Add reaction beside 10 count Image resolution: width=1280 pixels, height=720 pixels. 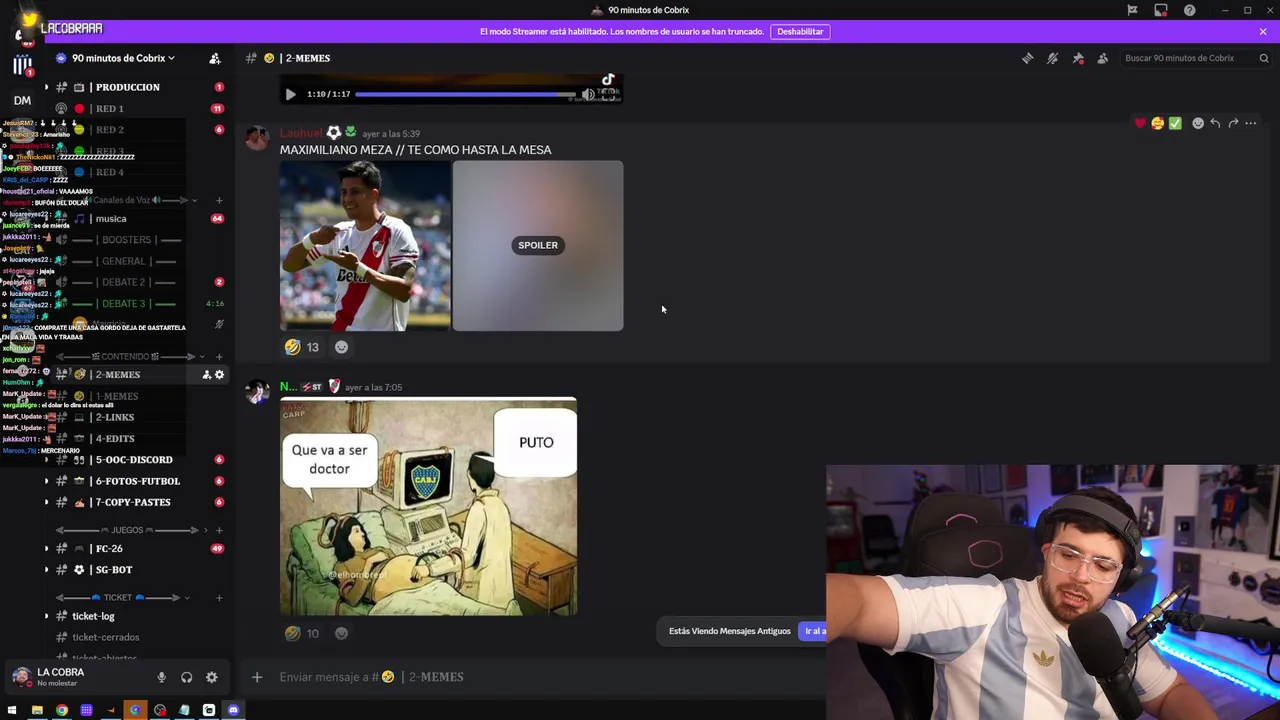(341, 633)
